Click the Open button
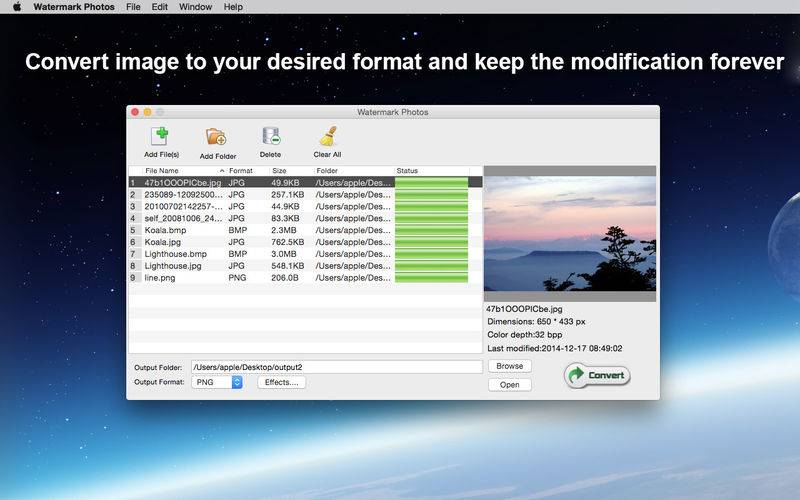 510,385
